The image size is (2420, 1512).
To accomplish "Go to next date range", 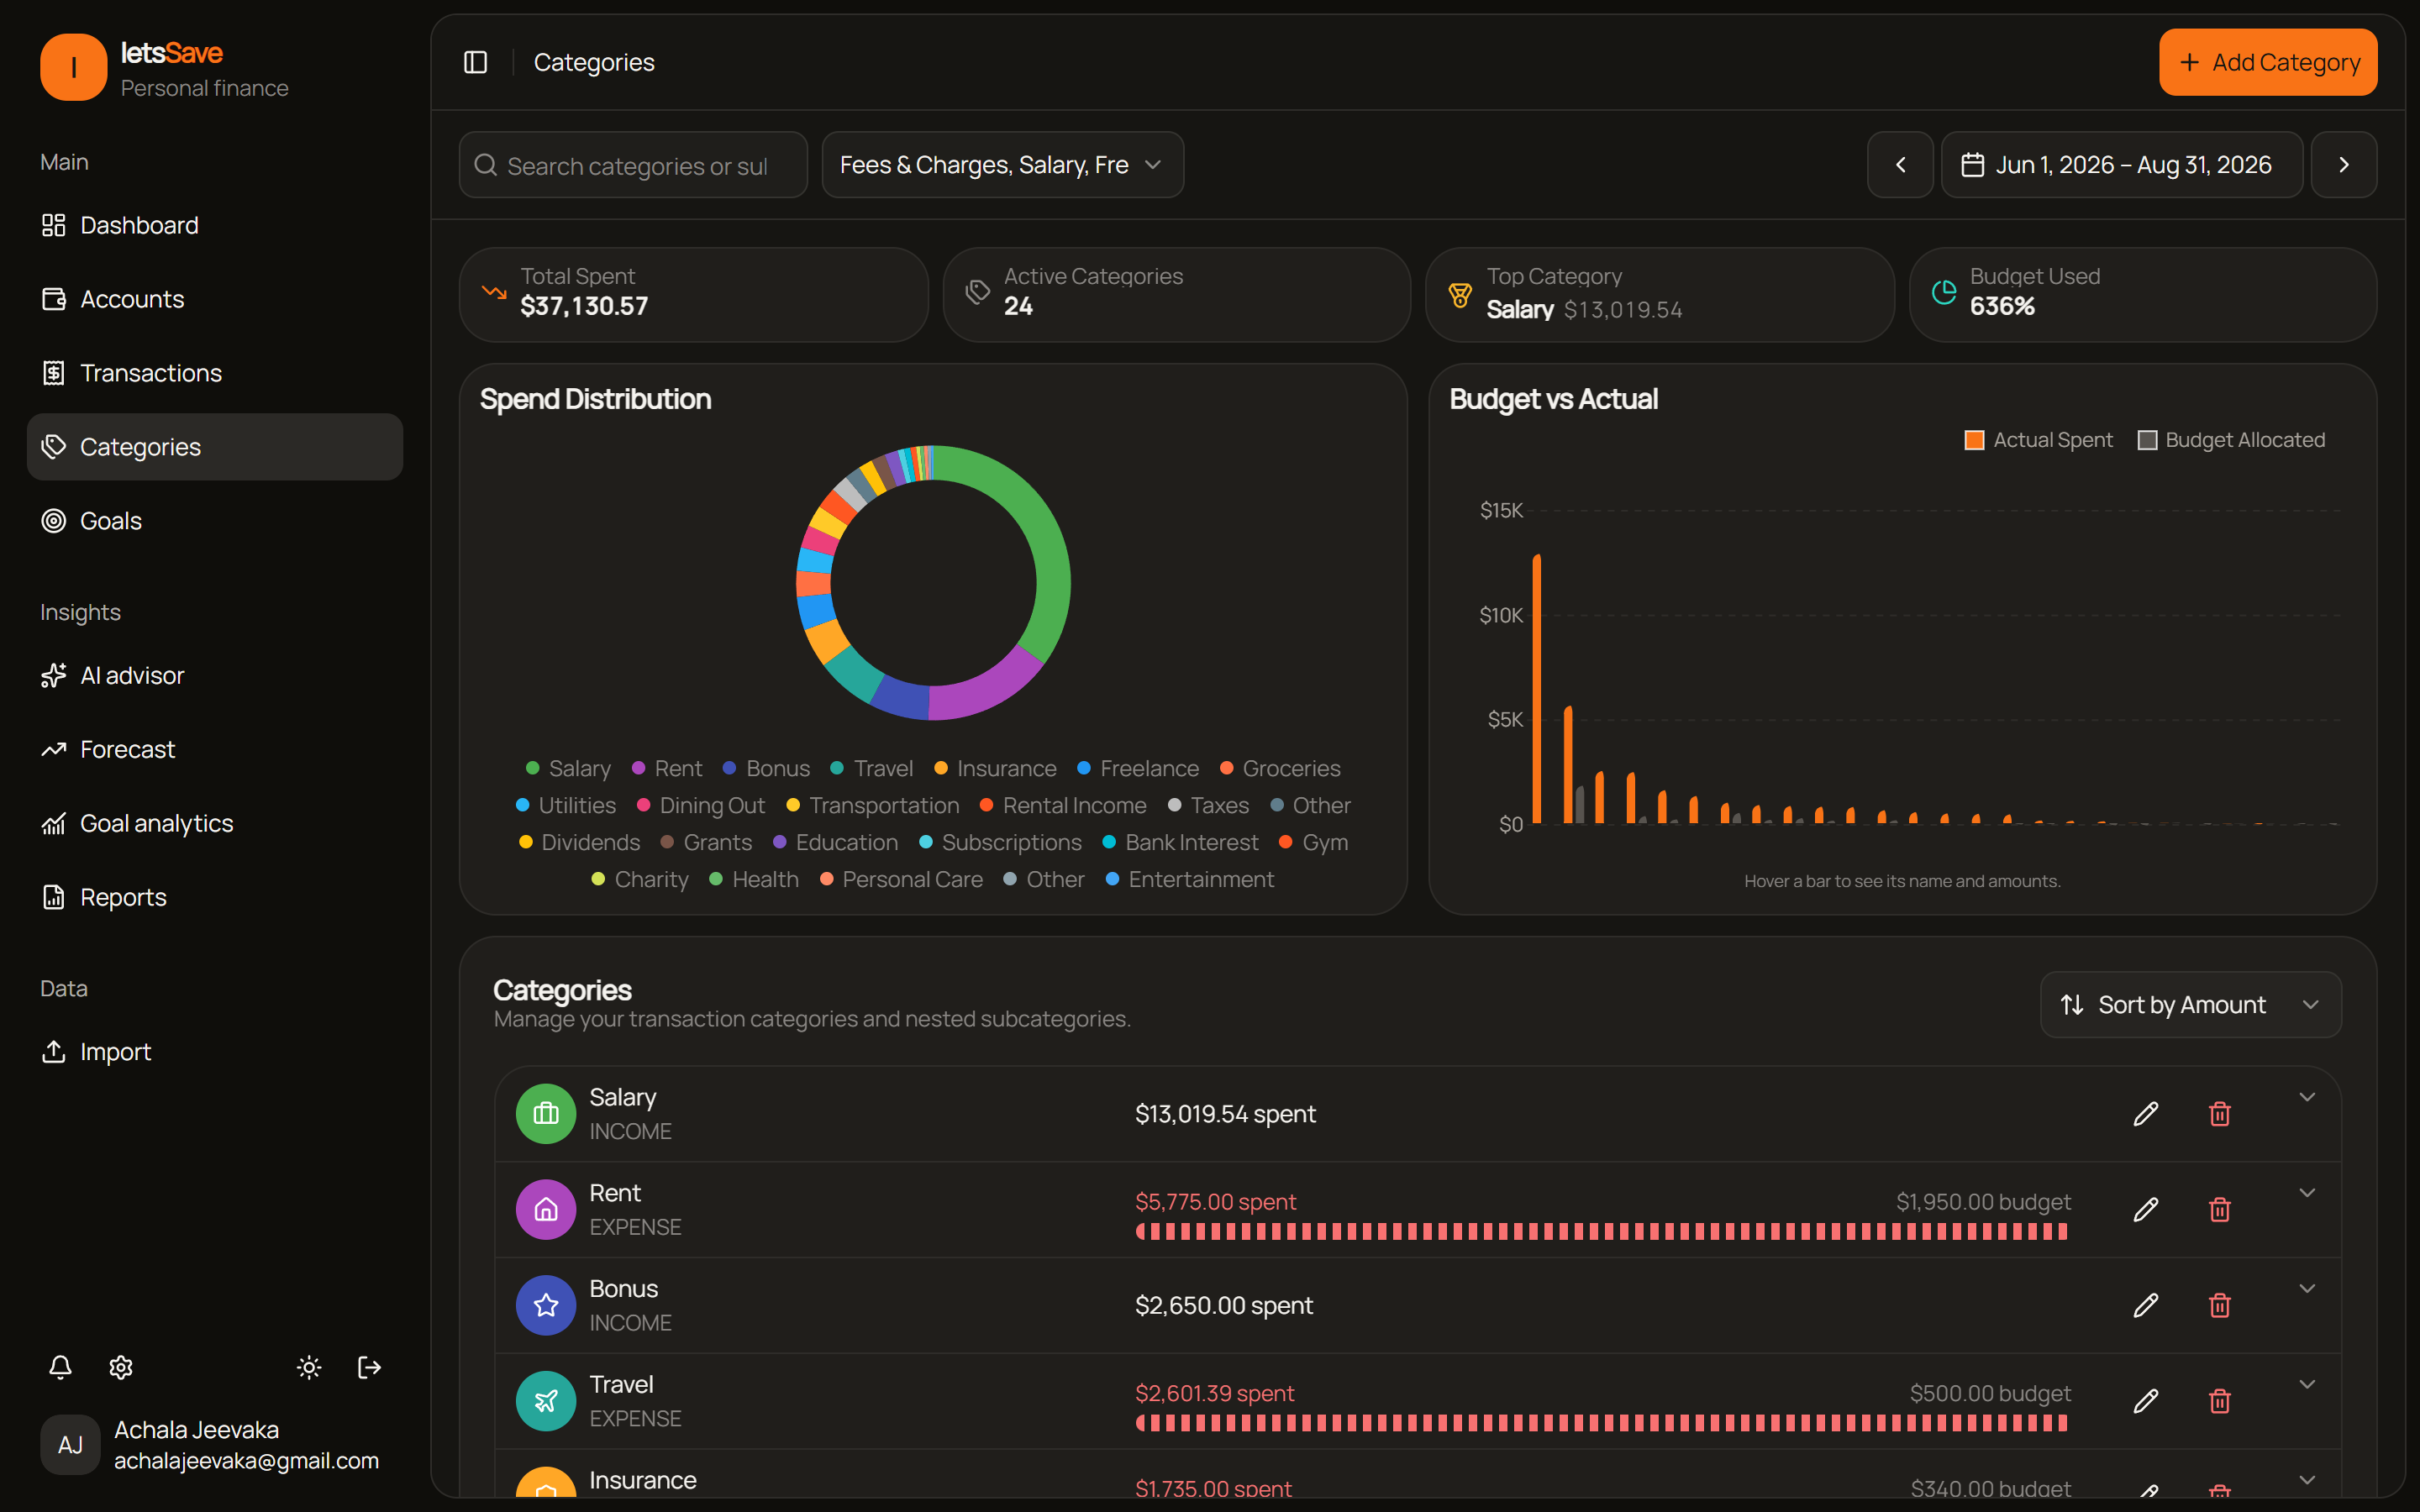I will pos(2343,165).
